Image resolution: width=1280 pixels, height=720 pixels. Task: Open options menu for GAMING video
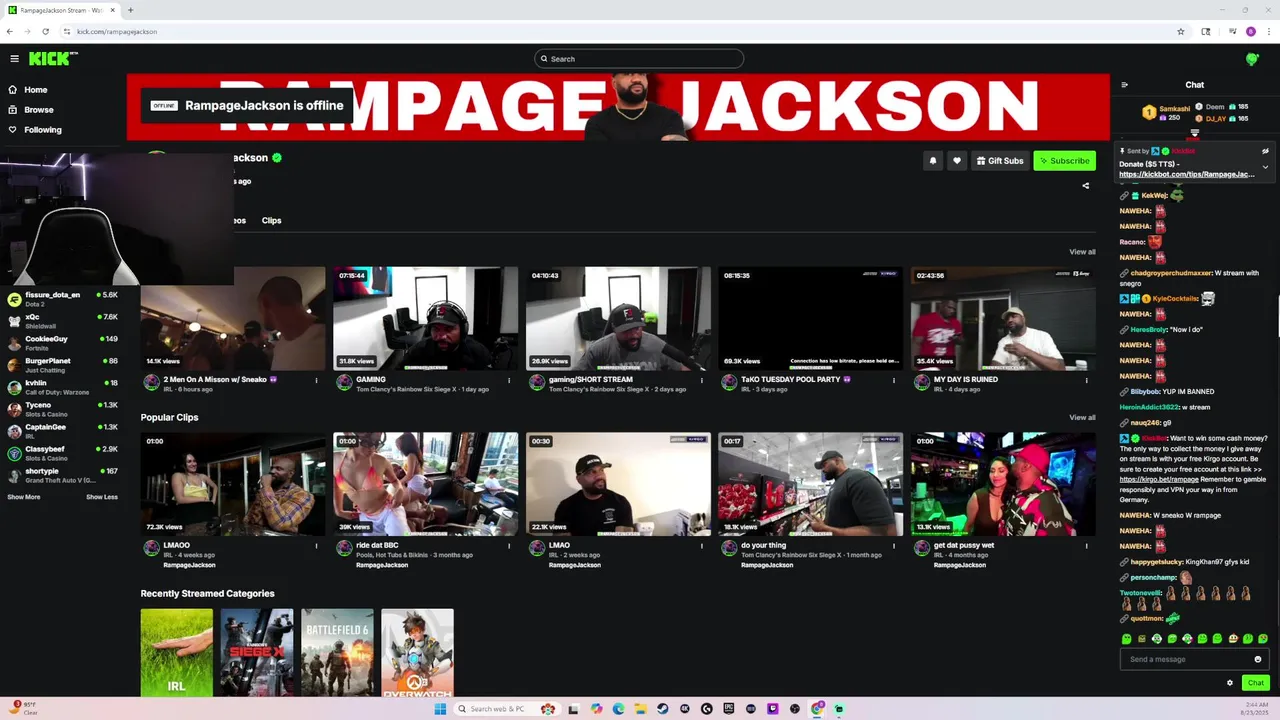point(509,380)
